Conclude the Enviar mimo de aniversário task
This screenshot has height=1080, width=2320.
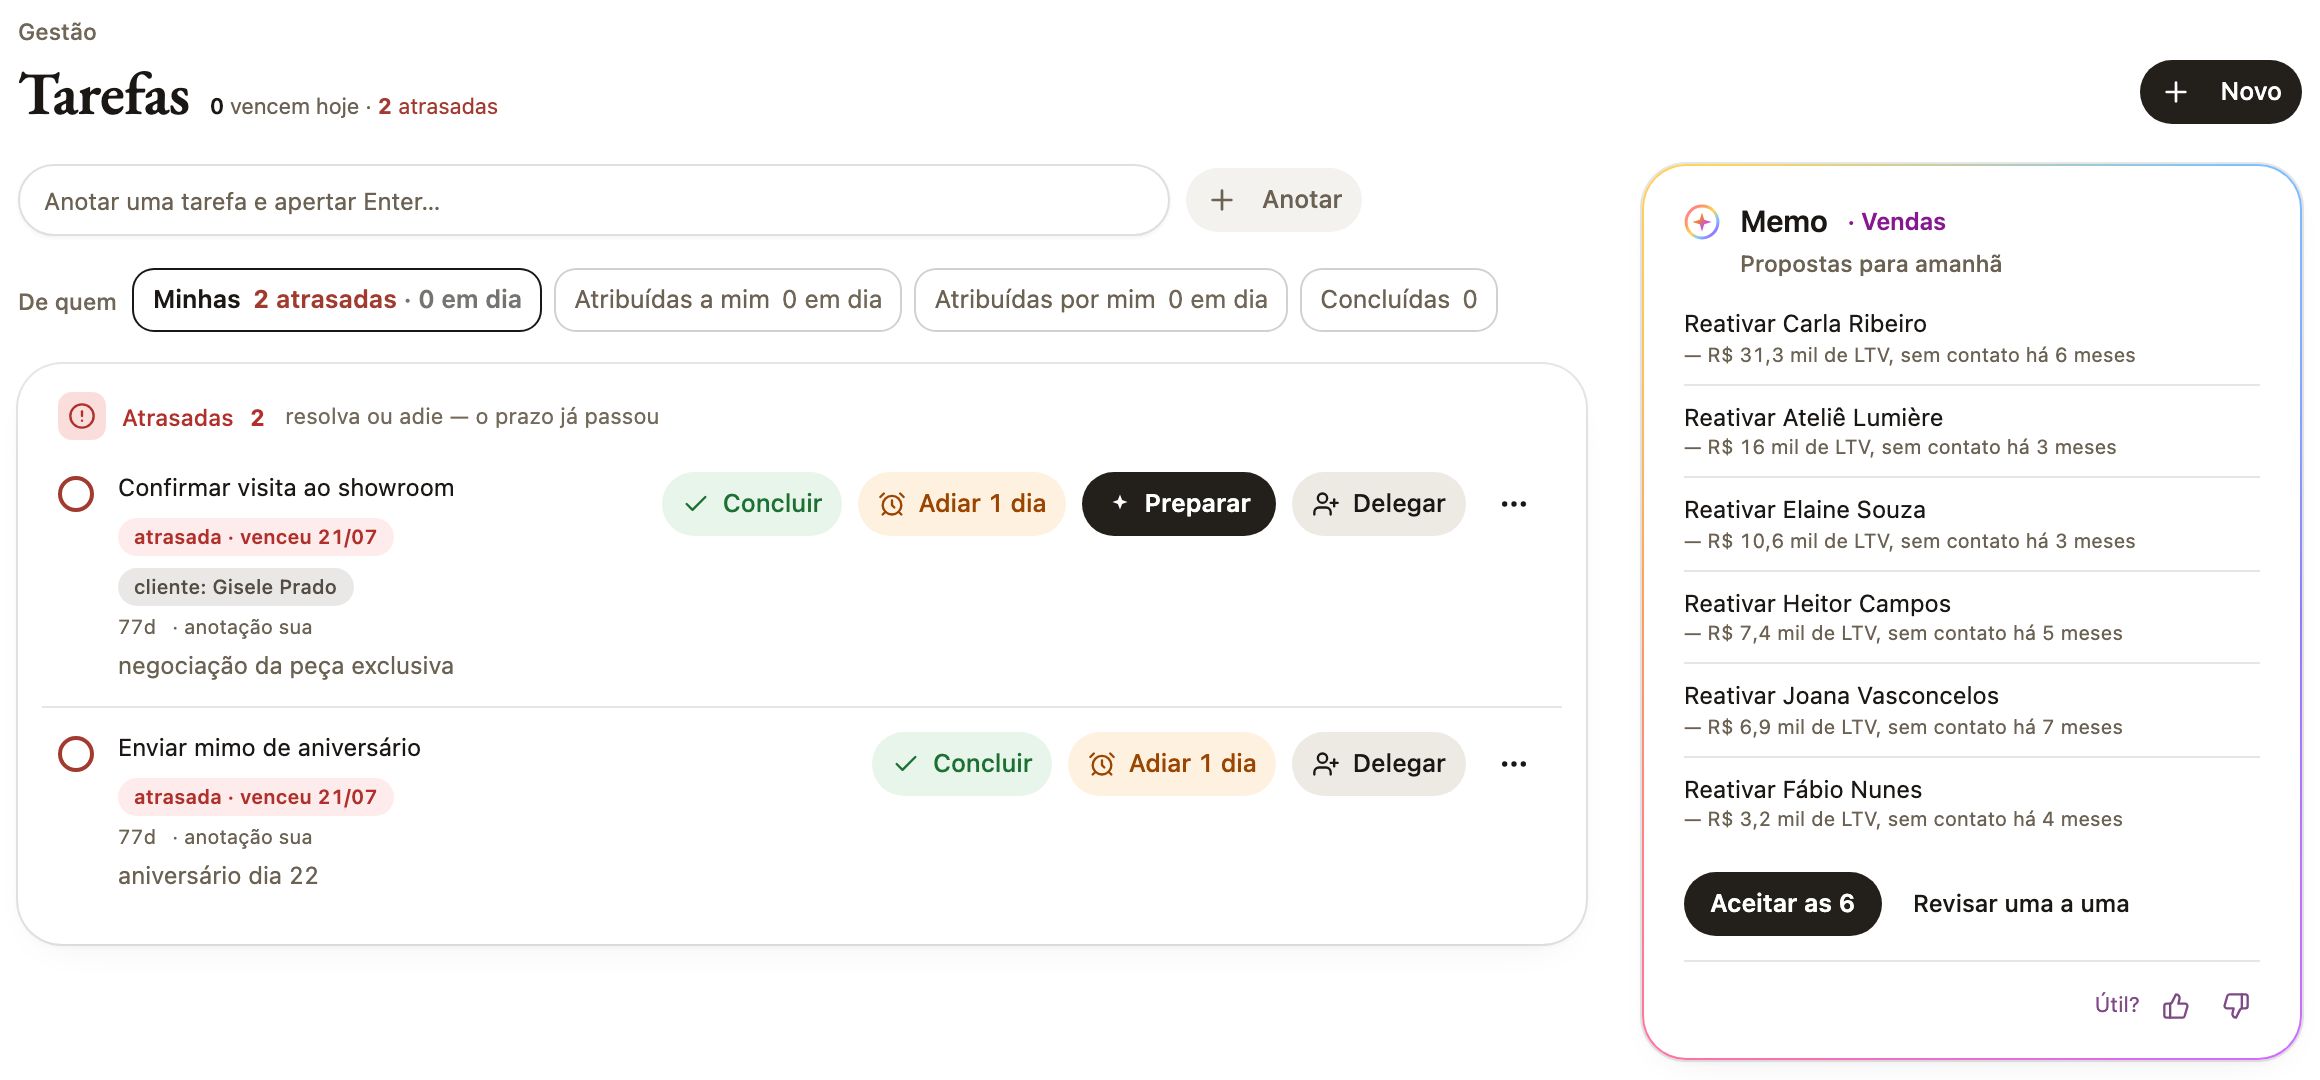962,764
